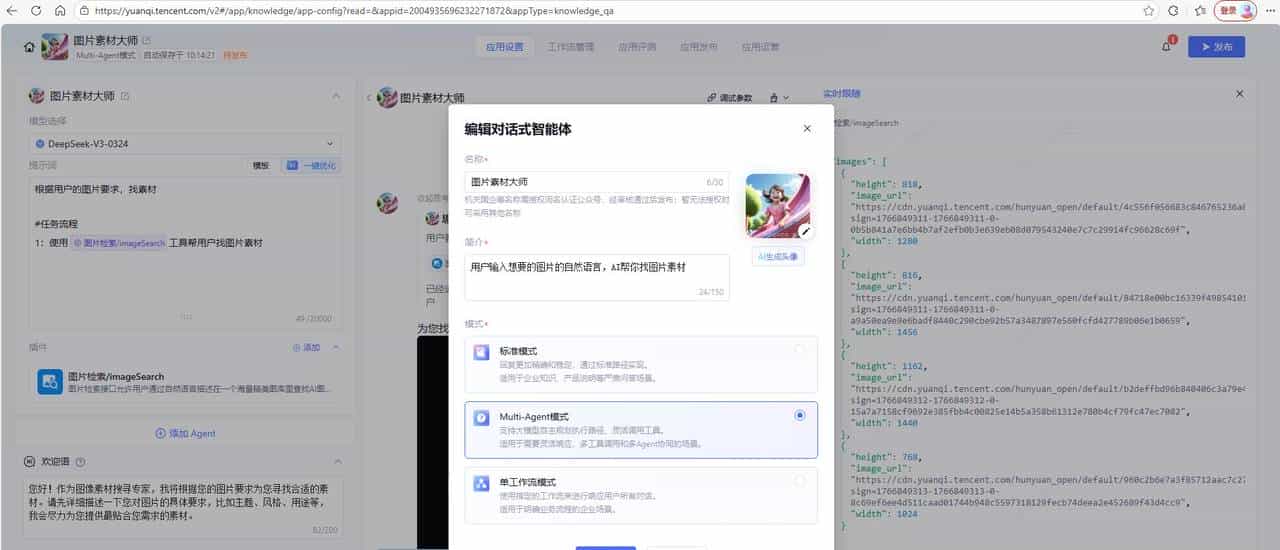Click the Multi-Agent模式 tag under the header title

click(x=105, y=55)
